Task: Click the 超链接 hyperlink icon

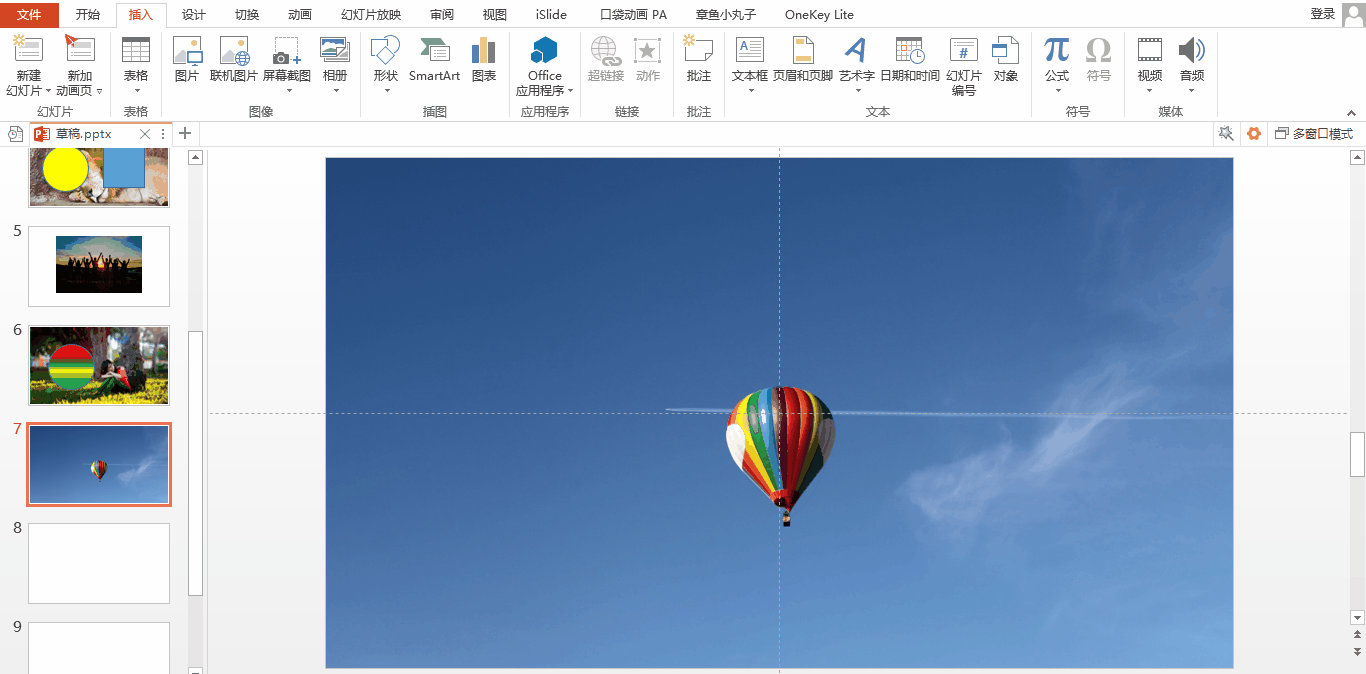Action: click(605, 50)
